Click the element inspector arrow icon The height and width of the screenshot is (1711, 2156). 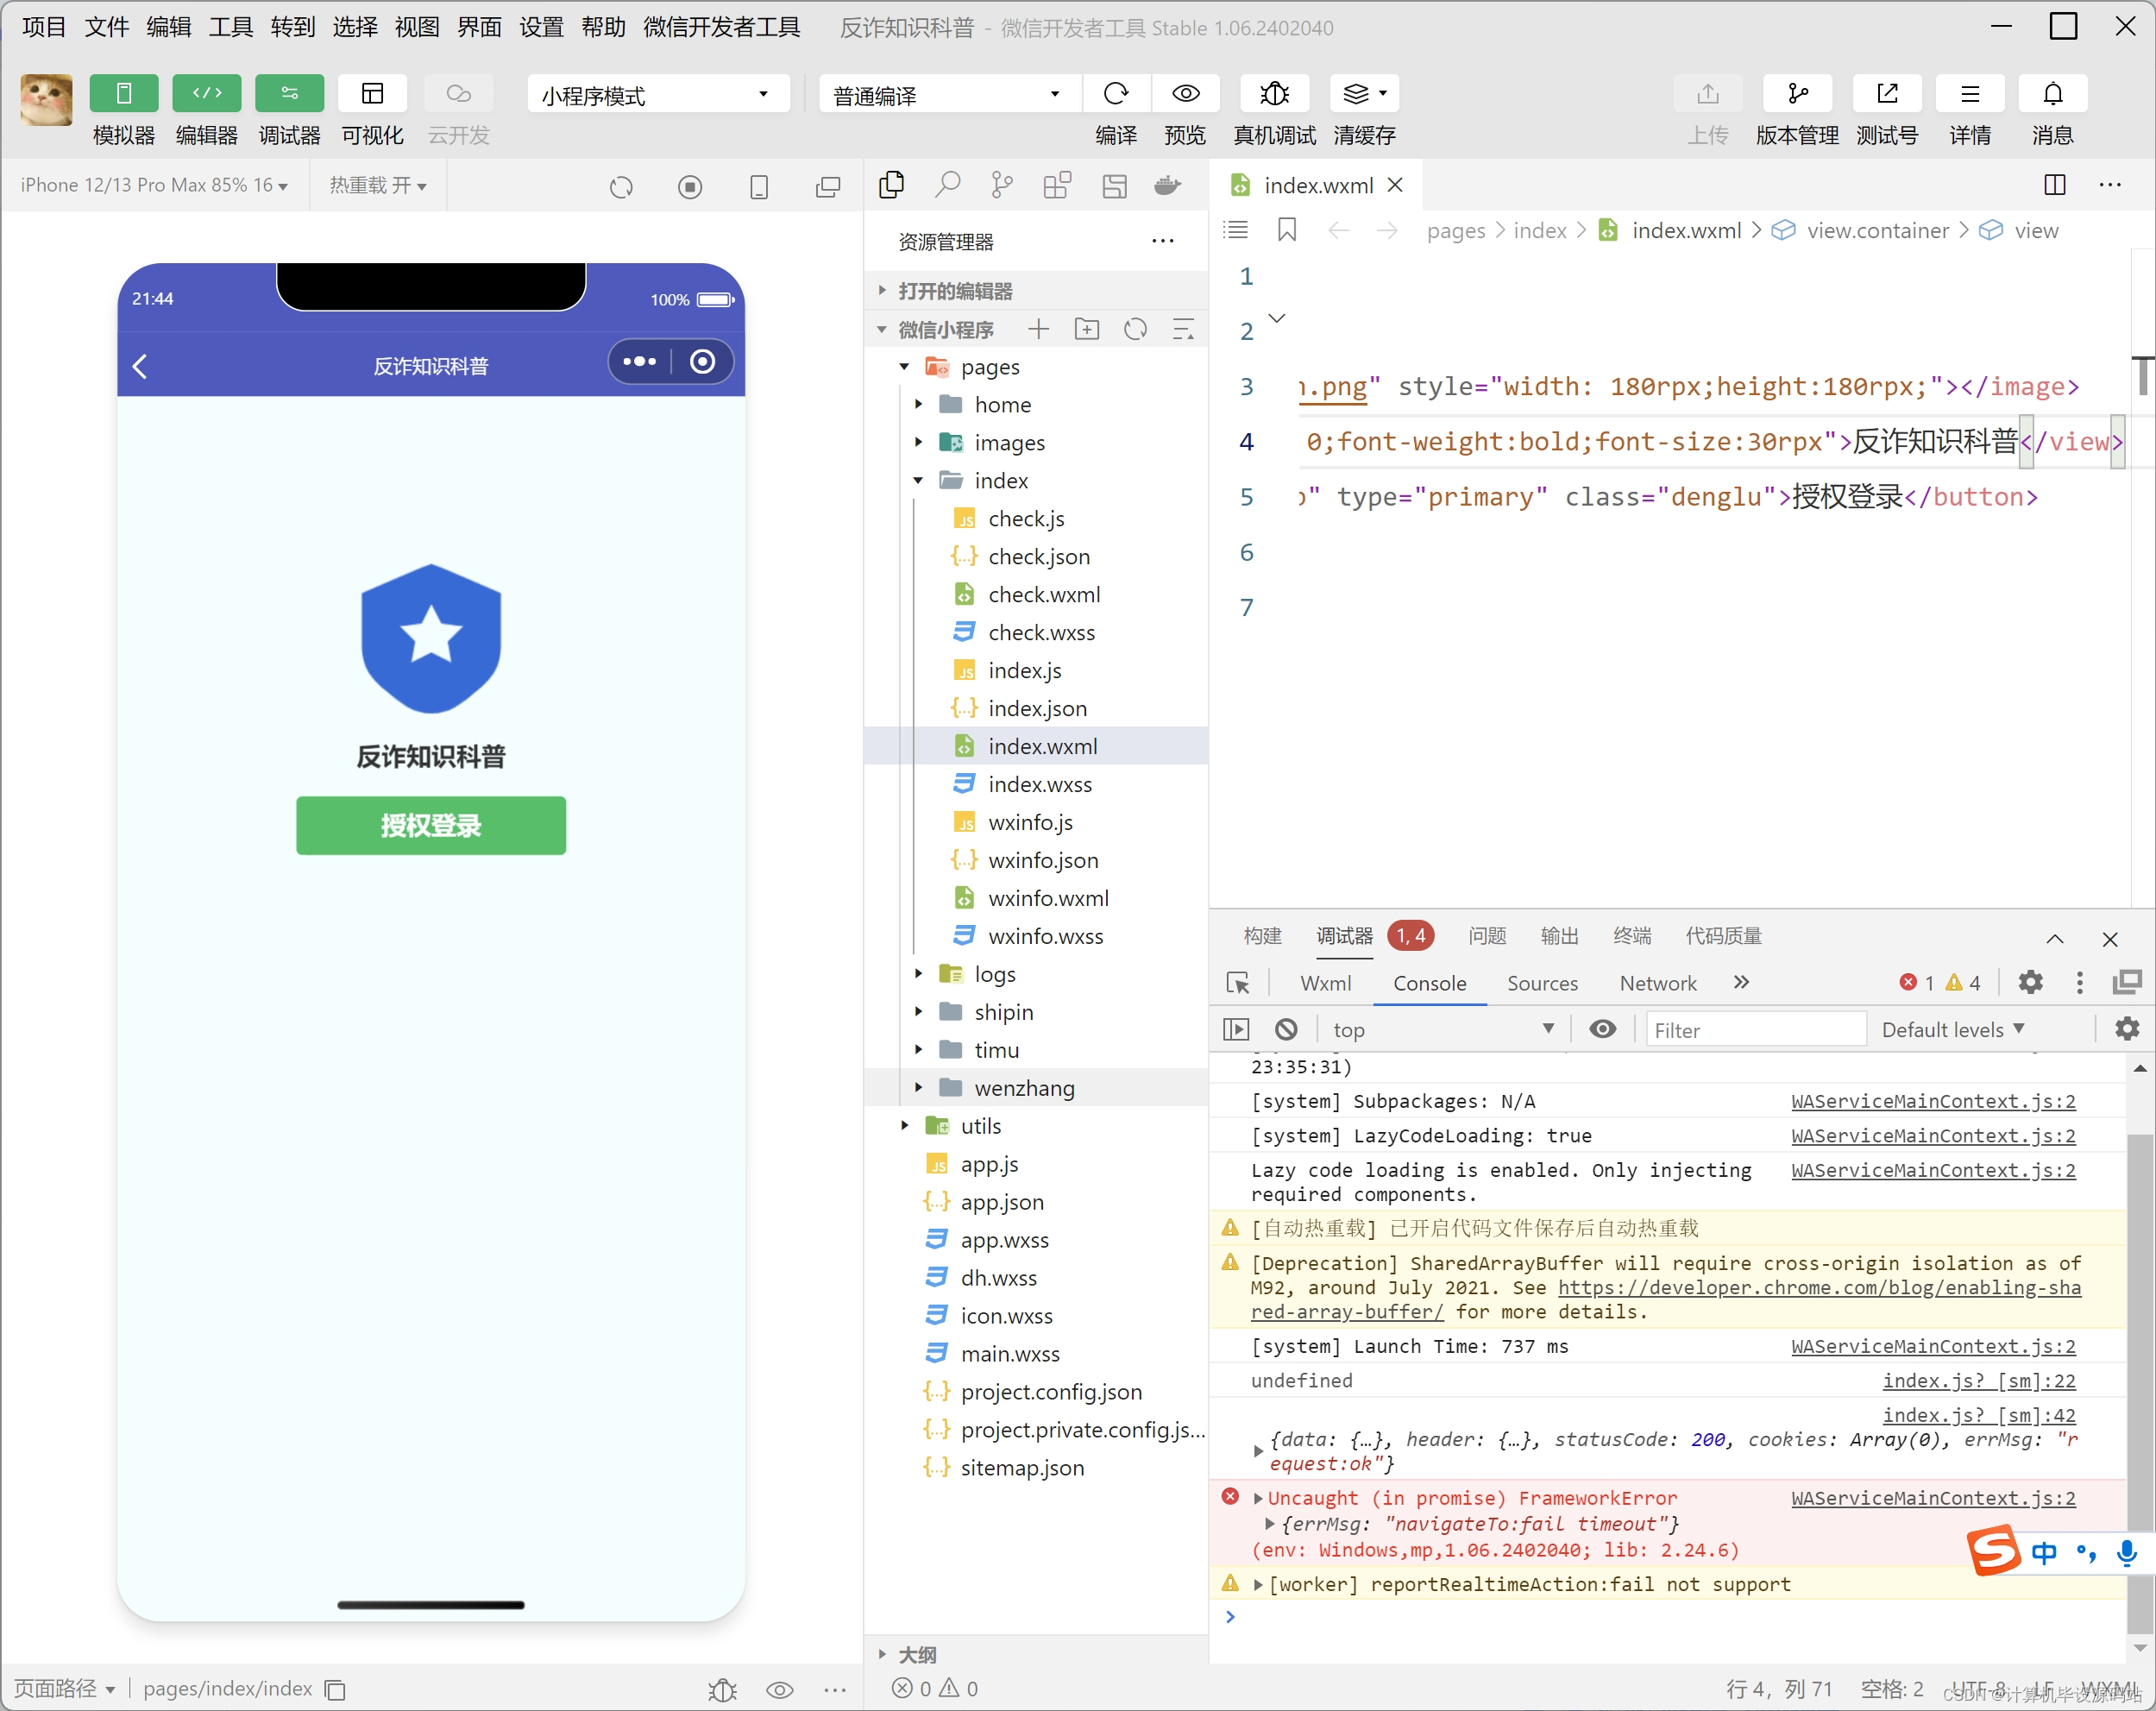pyautogui.click(x=1238, y=983)
